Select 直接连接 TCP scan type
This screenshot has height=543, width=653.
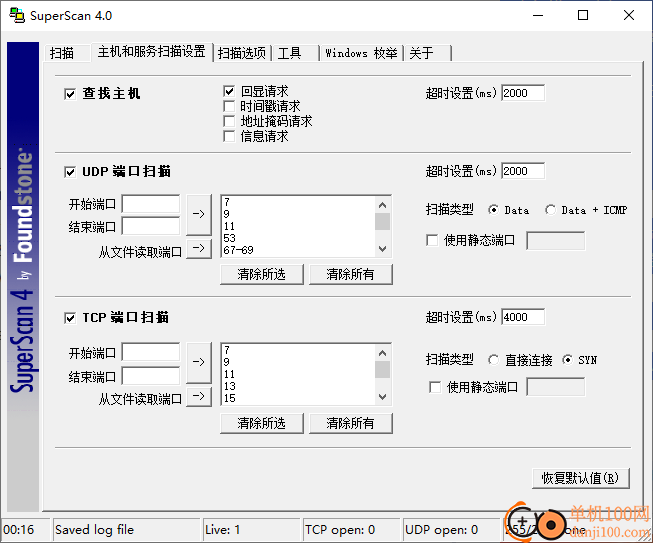(x=493, y=360)
